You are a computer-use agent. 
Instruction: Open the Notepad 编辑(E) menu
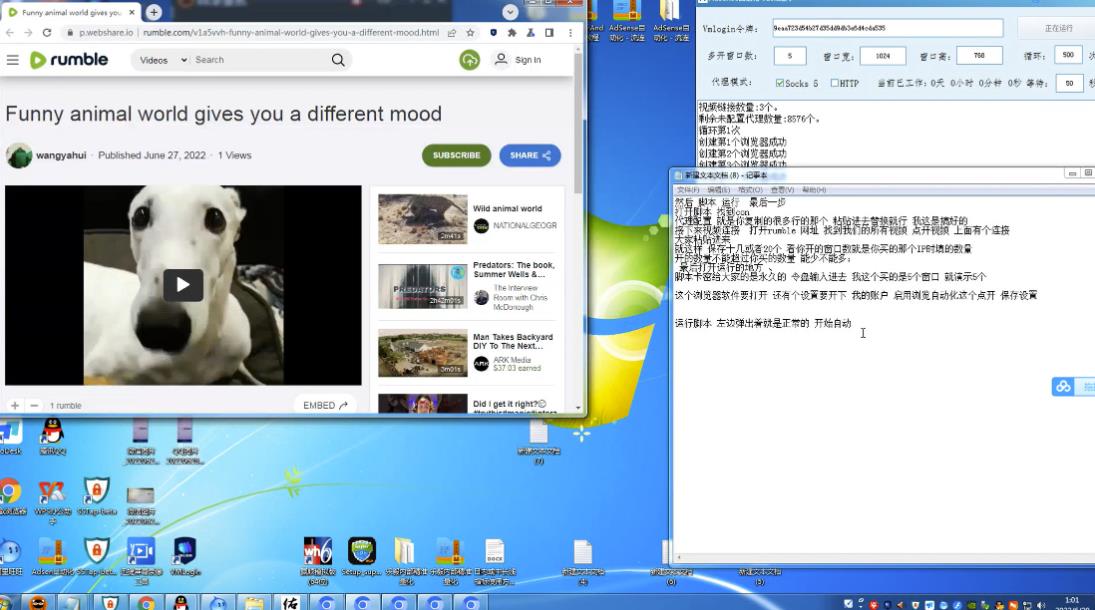719,190
